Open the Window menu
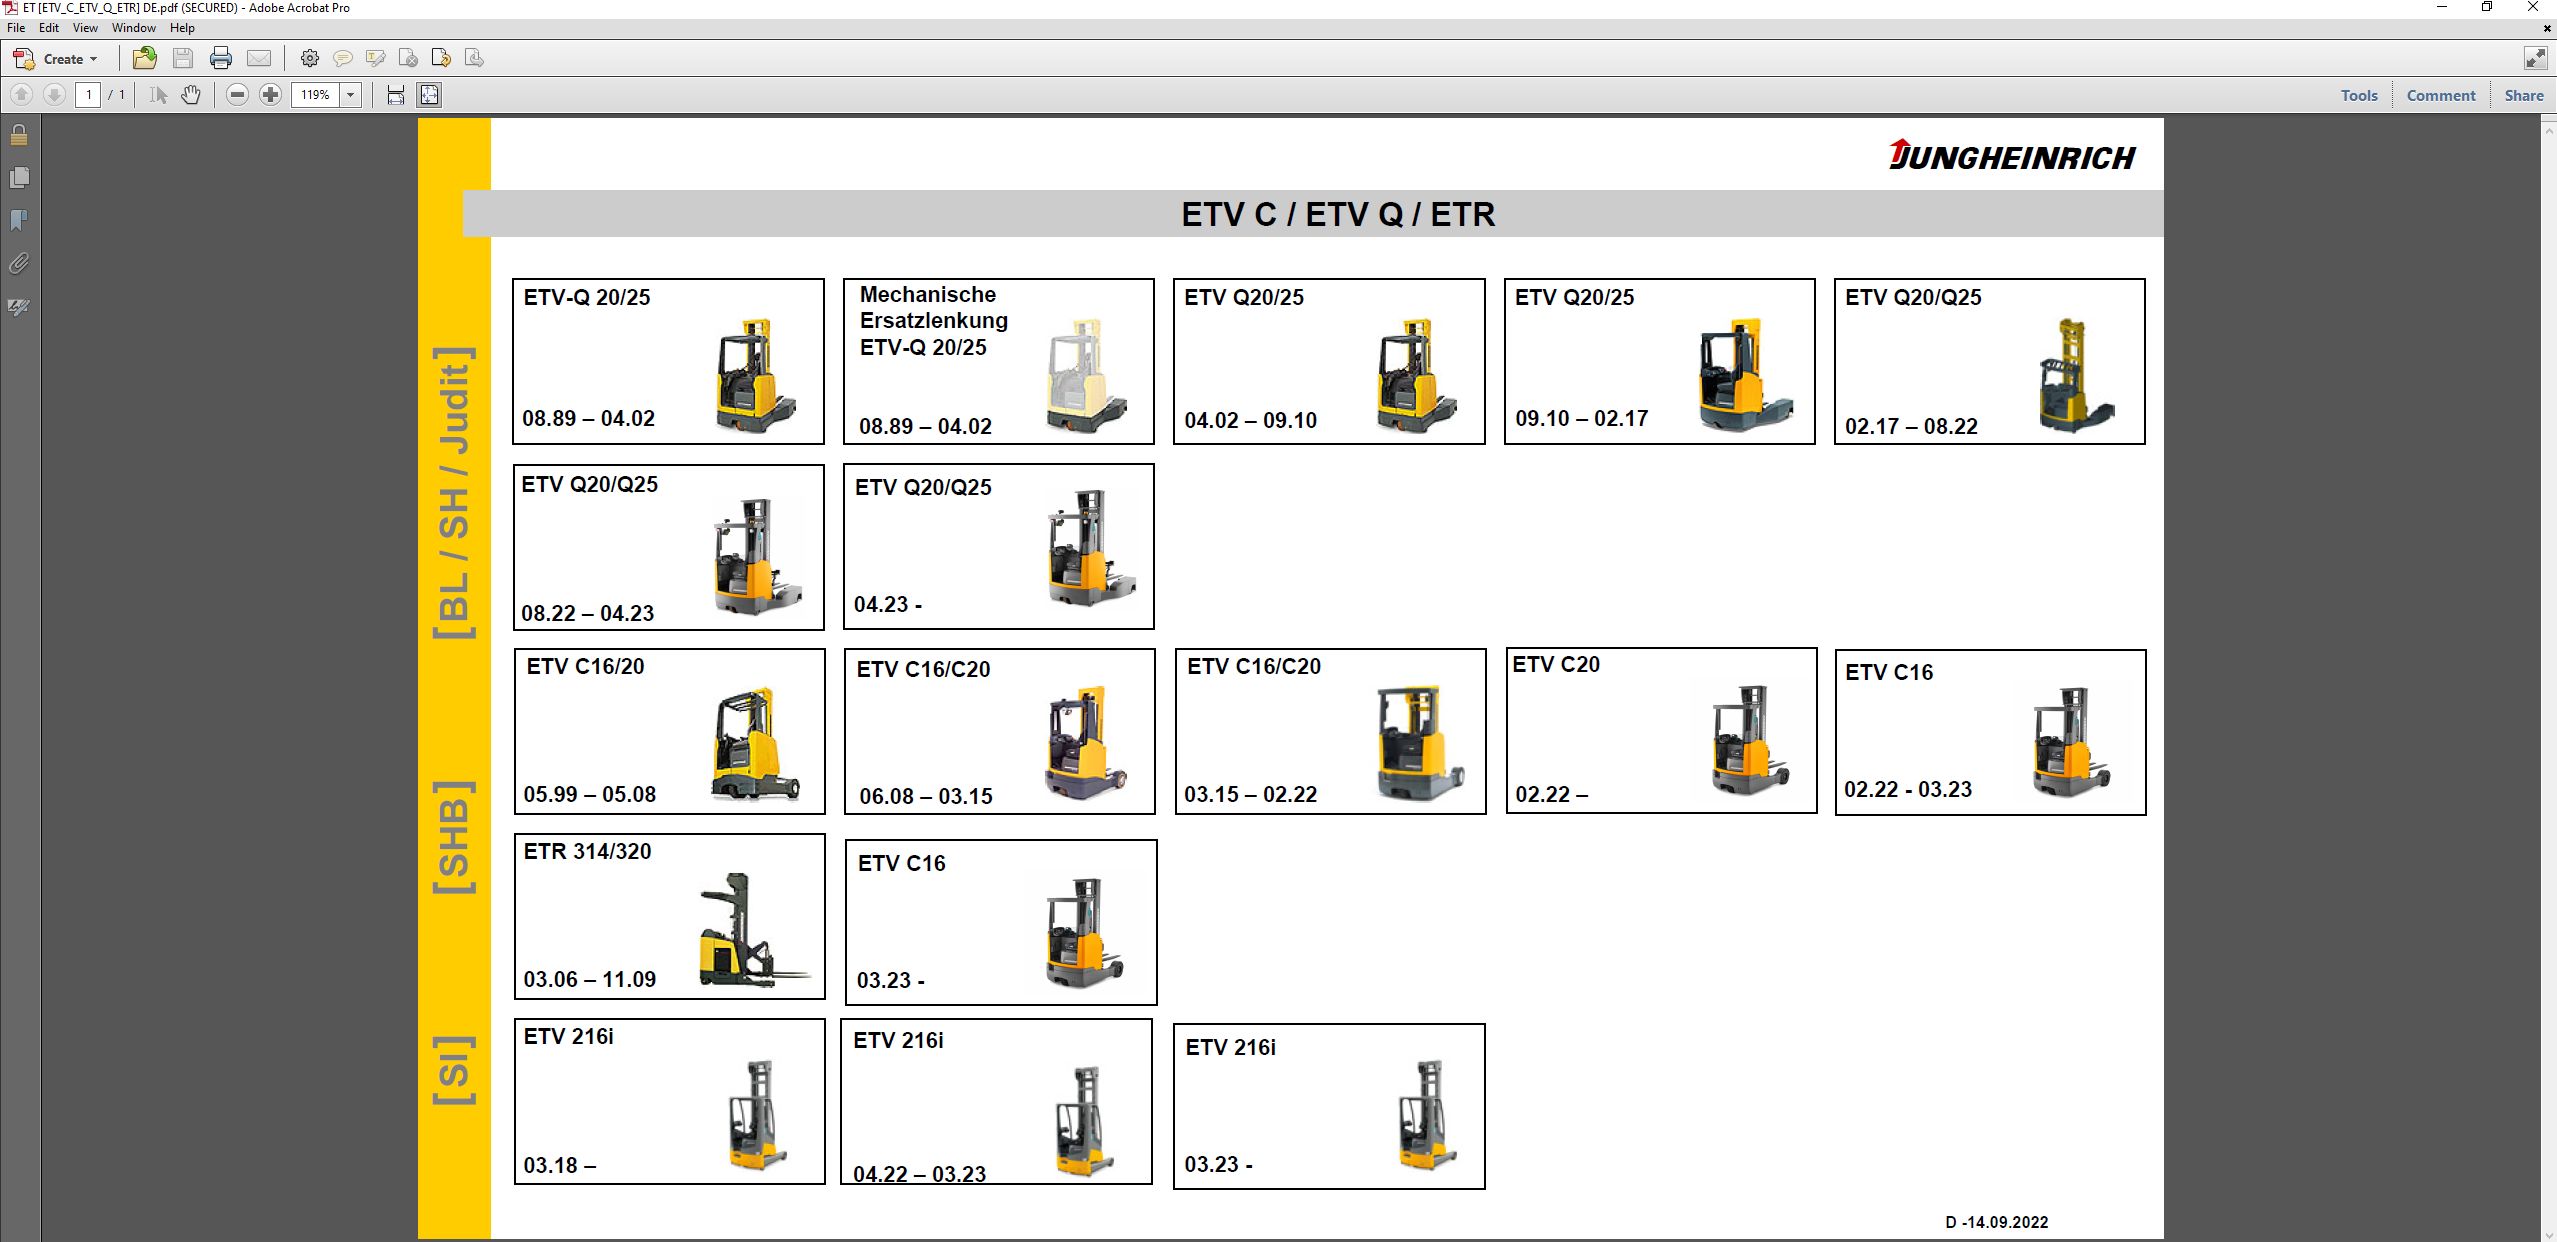This screenshot has width=2557, height=1242. 134,28
